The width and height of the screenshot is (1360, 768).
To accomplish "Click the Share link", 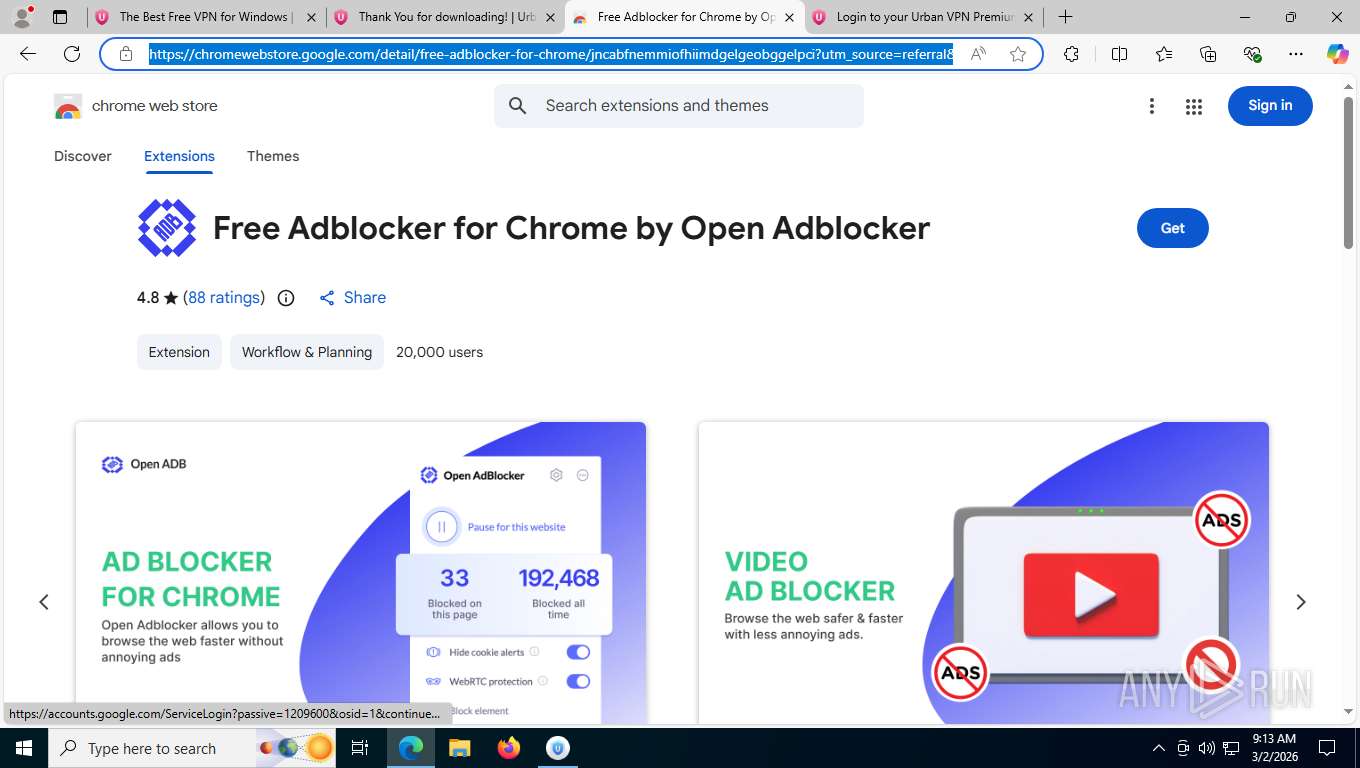I will 352,298.
